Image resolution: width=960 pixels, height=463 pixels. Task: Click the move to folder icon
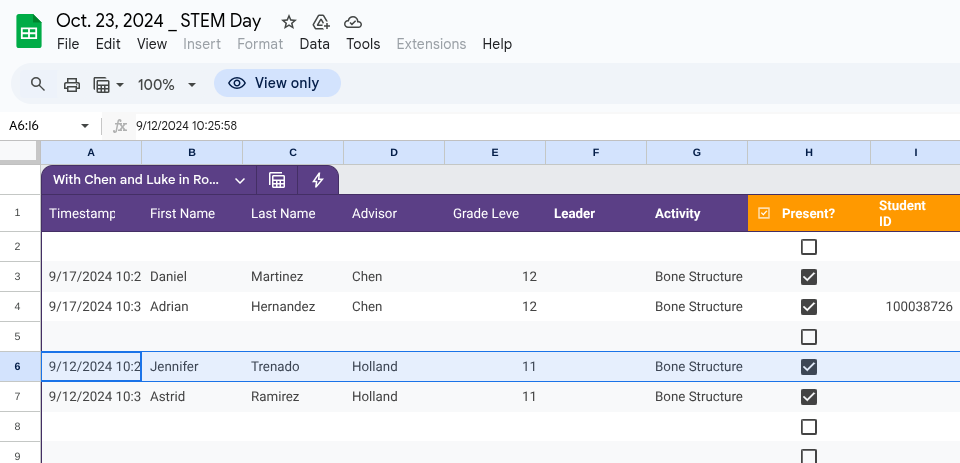coord(321,22)
